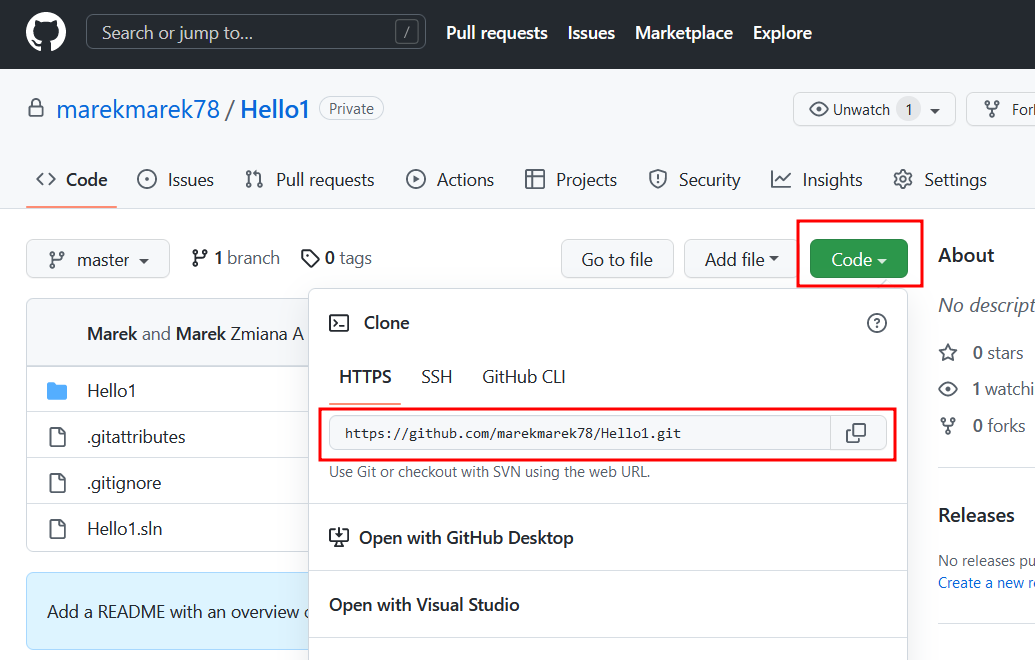Open the repository Settings tab

click(x=940, y=180)
